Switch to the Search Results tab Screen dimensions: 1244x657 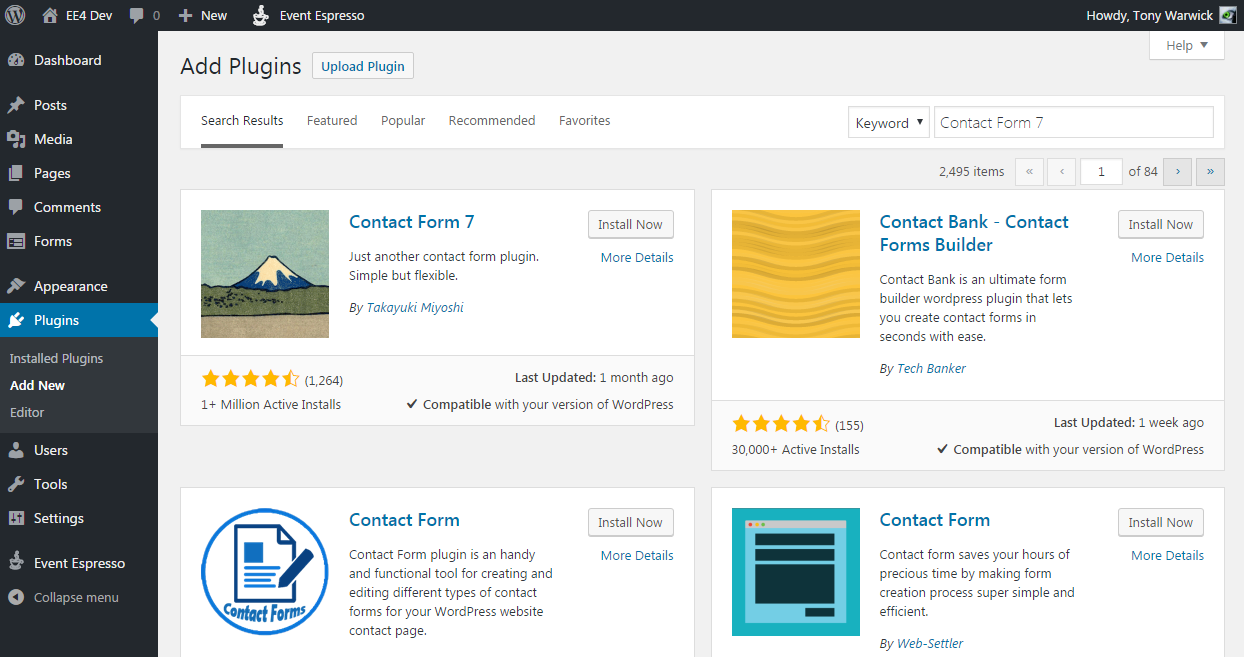pos(242,121)
